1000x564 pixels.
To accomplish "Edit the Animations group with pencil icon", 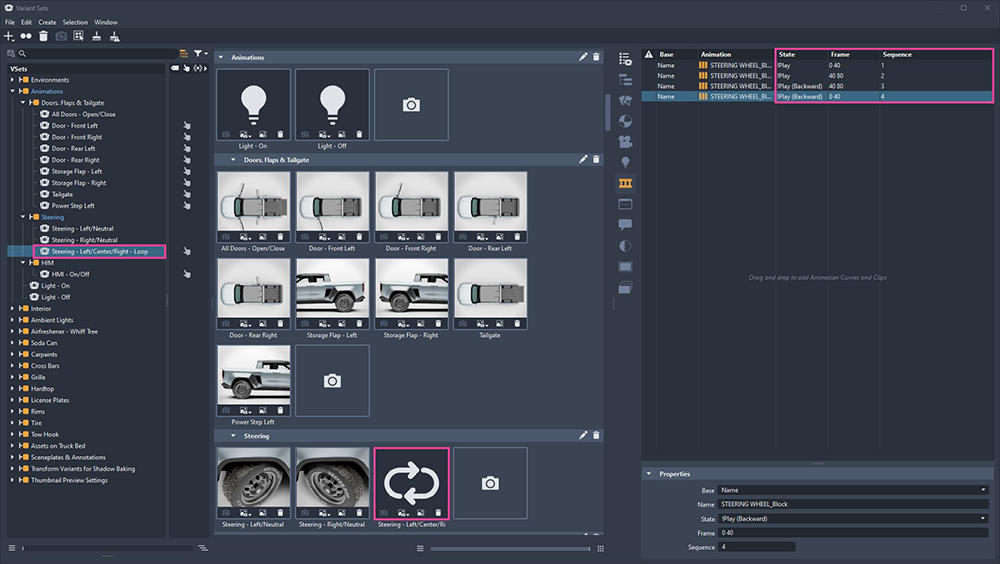I will [583, 57].
